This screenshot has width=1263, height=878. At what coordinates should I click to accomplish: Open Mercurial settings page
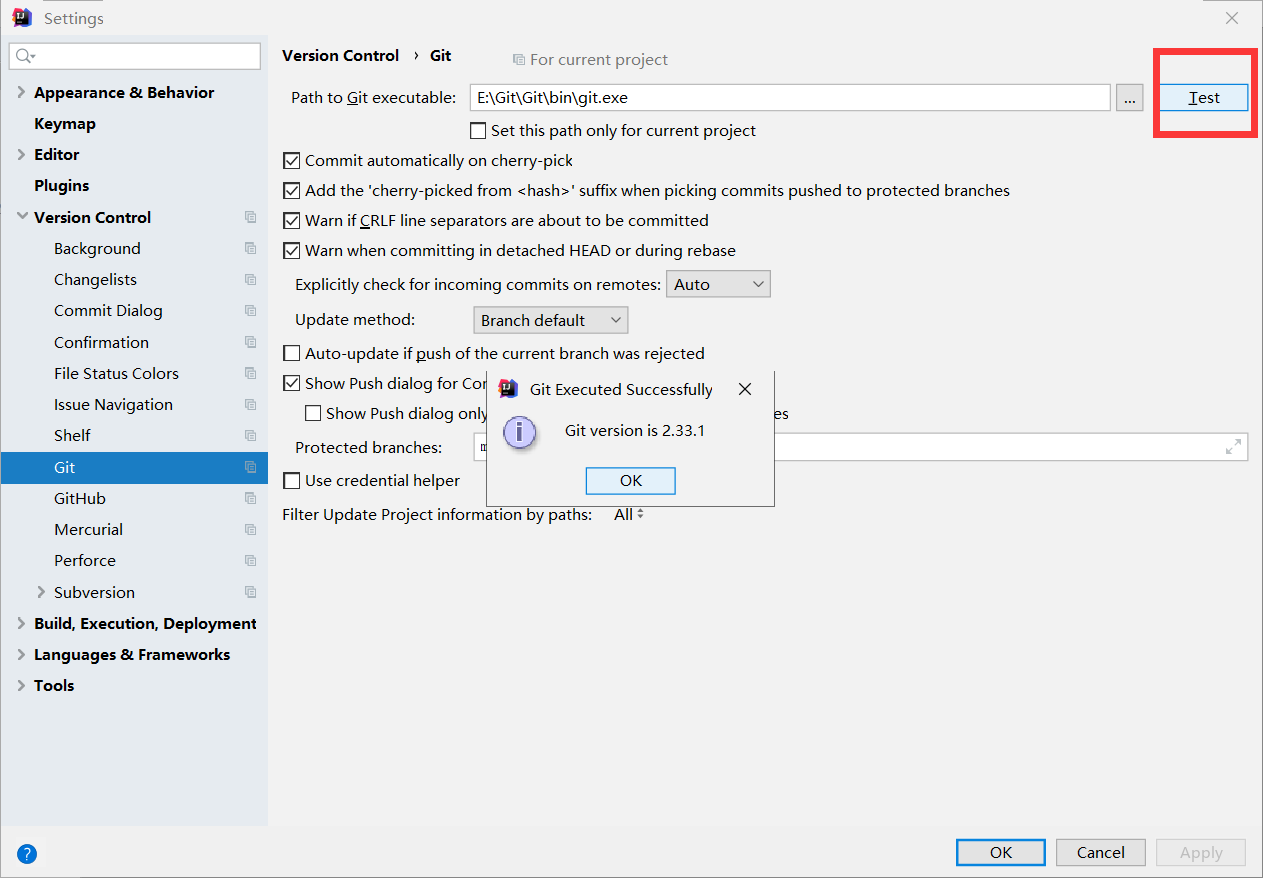point(88,530)
